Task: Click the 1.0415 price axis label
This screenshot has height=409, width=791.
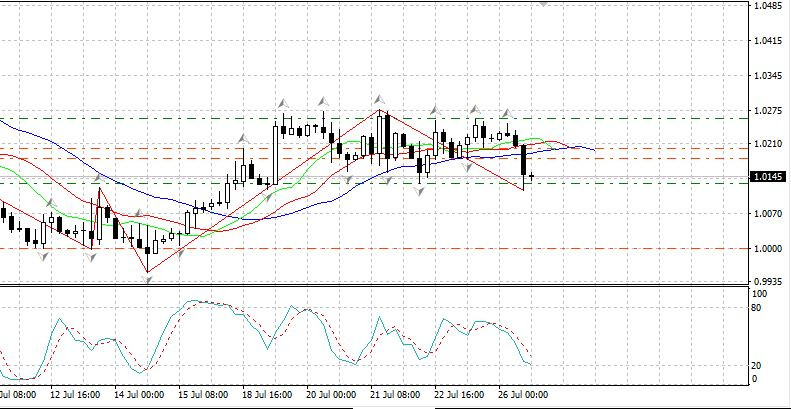Action: point(768,41)
